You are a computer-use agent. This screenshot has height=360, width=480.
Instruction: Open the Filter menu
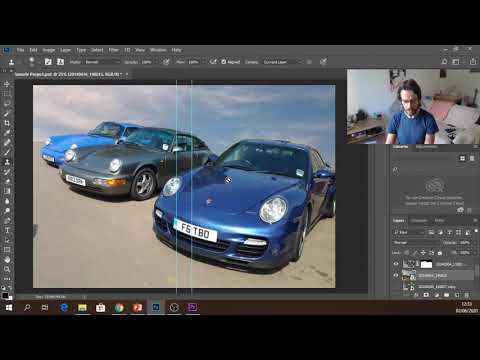tap(114, 50)
